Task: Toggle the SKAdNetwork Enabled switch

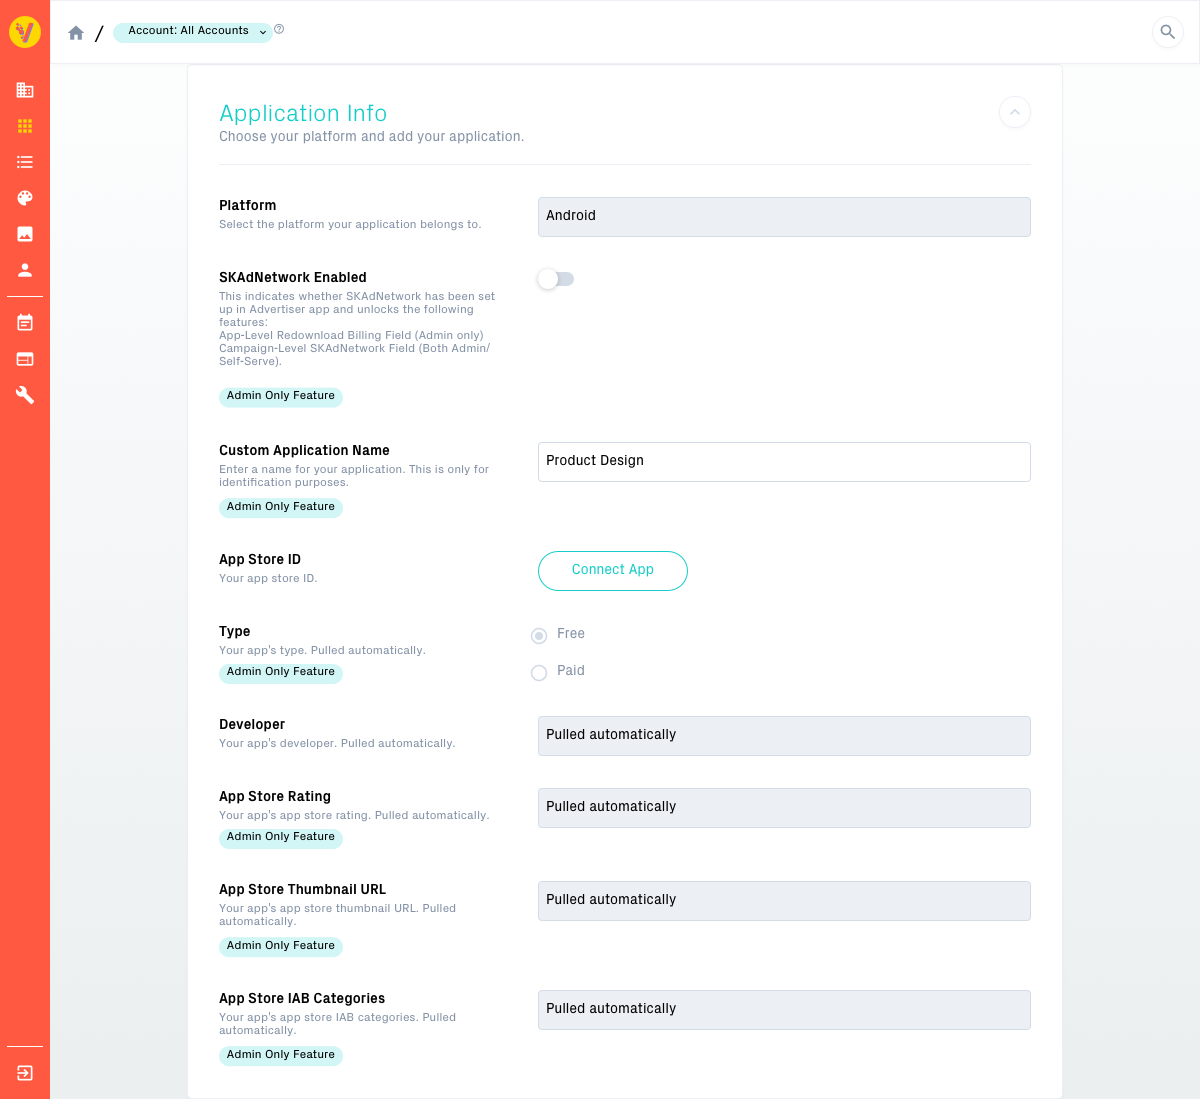Action: (x=555, y=279)
